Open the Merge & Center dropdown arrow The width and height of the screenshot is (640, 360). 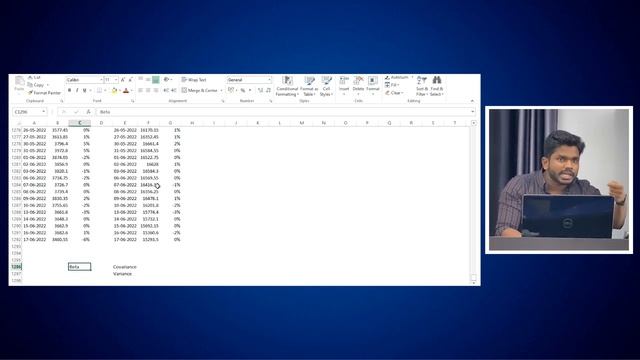tap(221, 90)
